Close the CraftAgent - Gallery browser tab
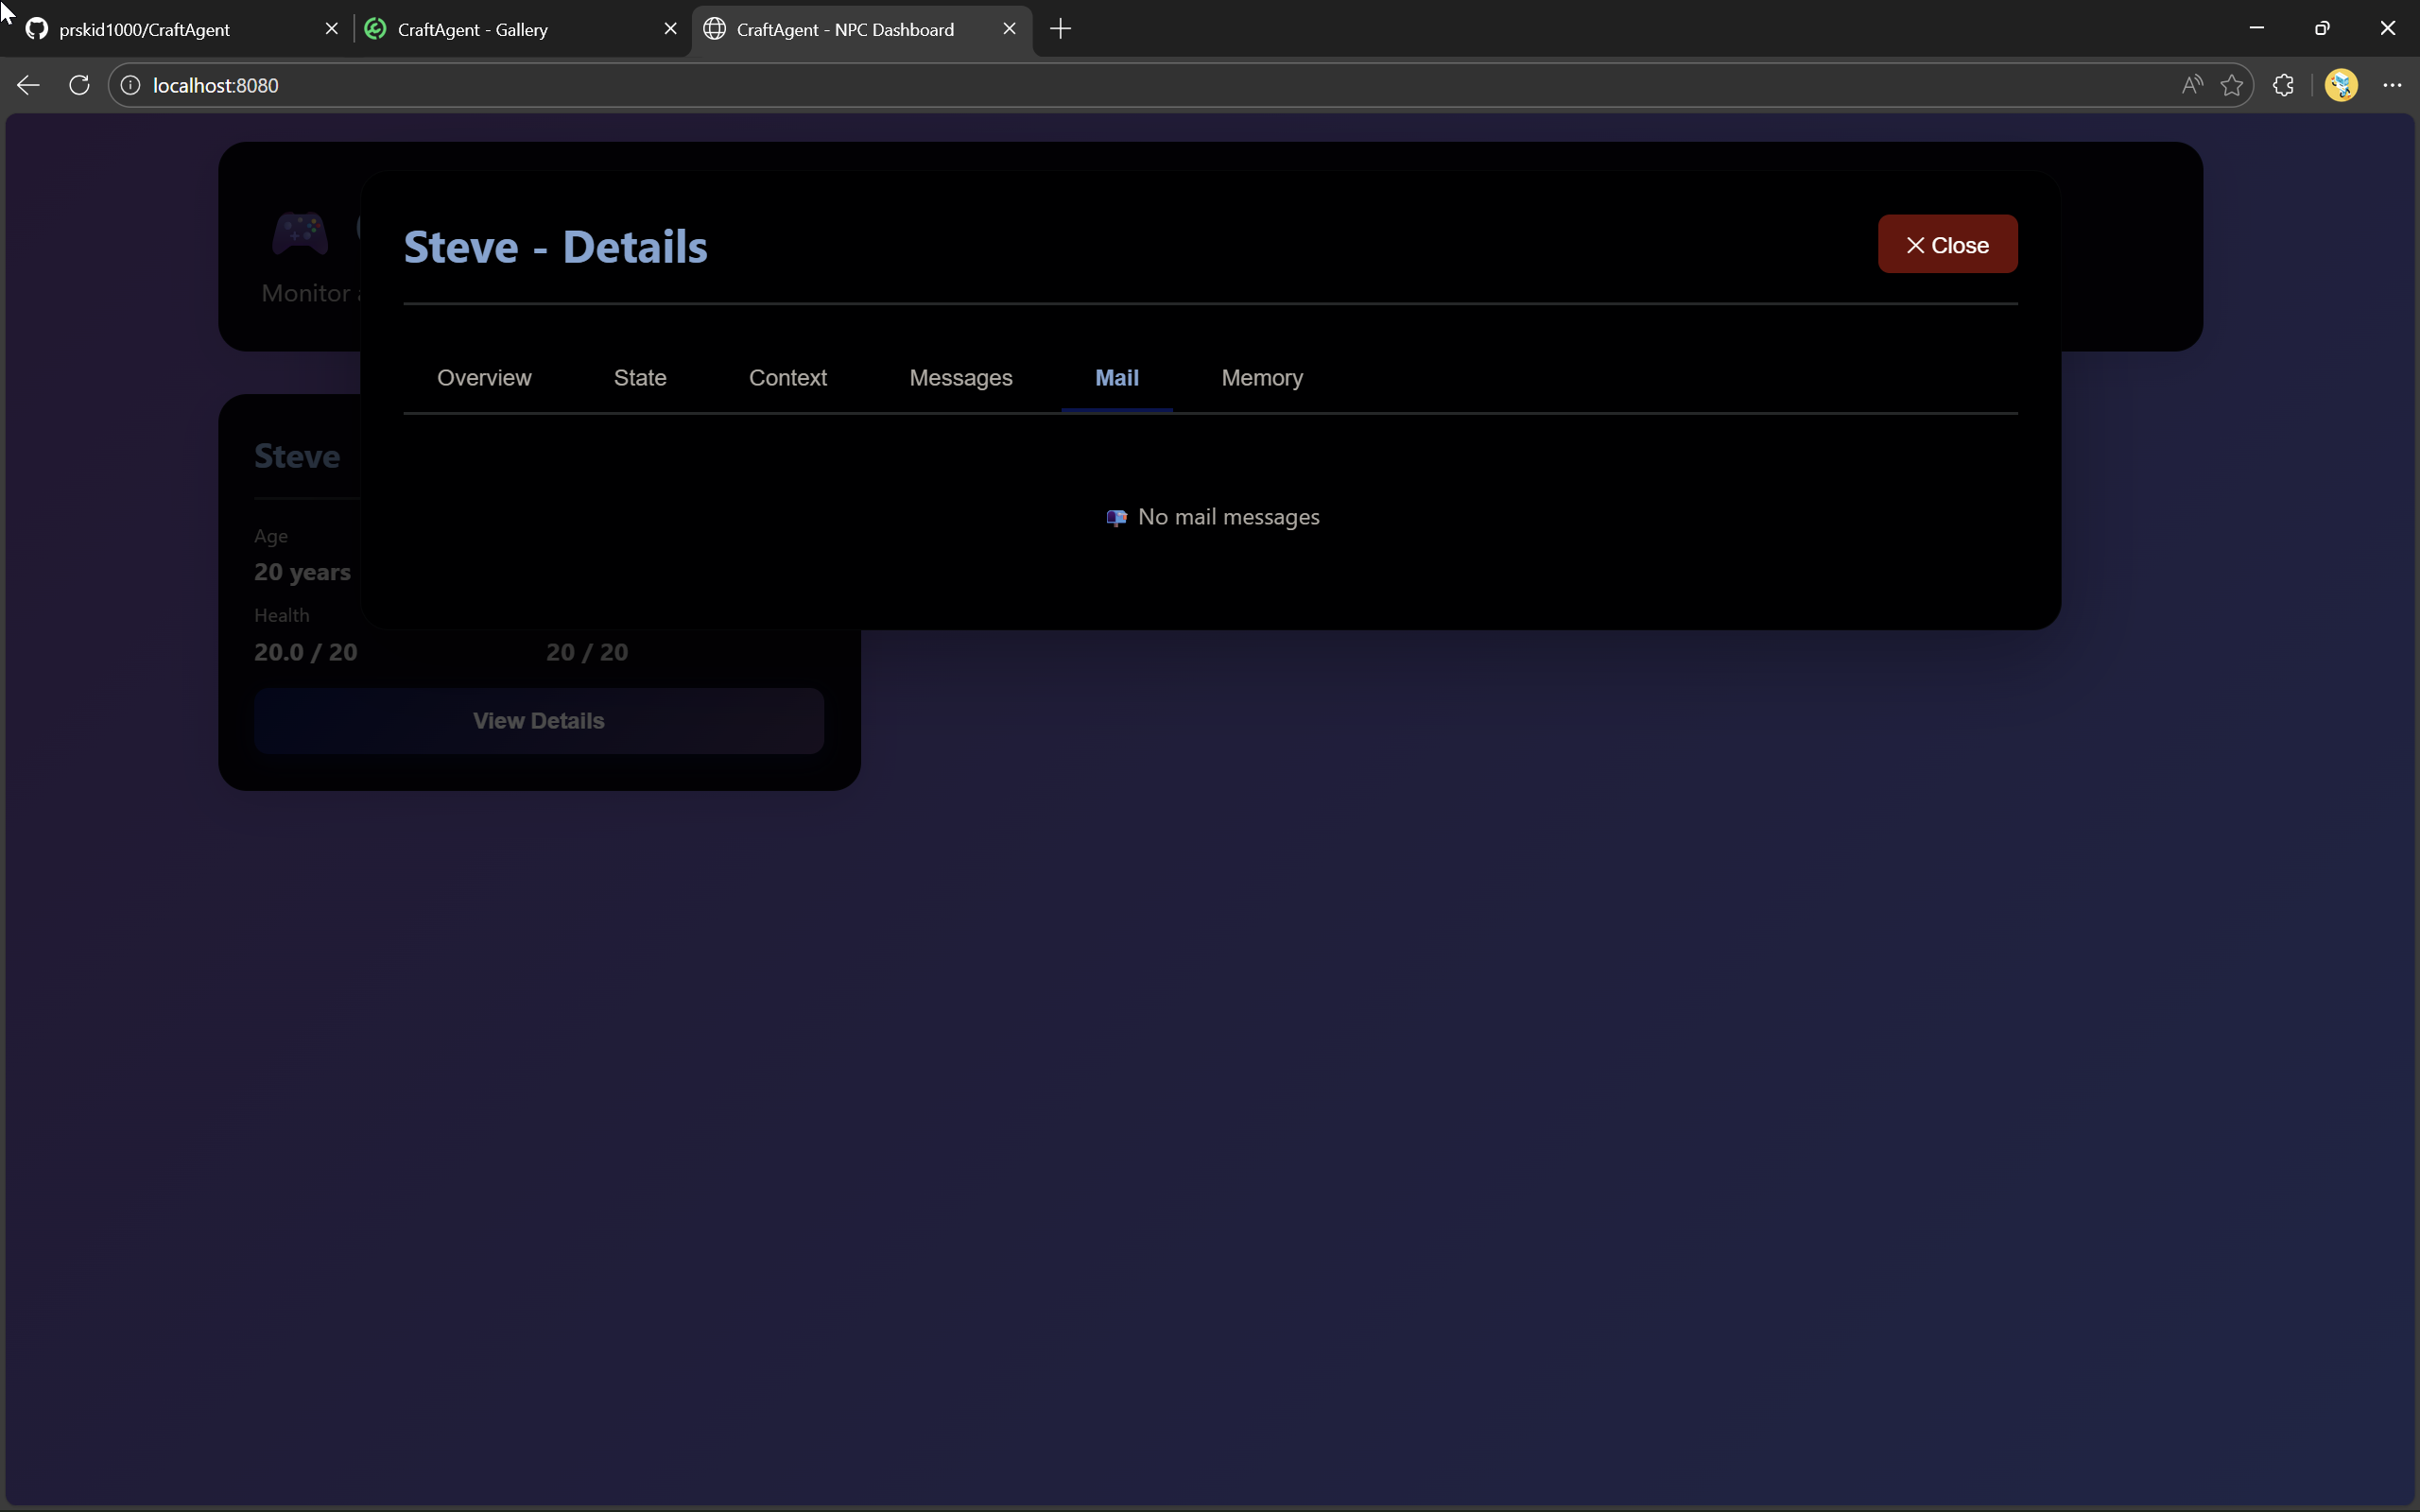The width and height of the screenshot is (2420, 1512). 671,29
